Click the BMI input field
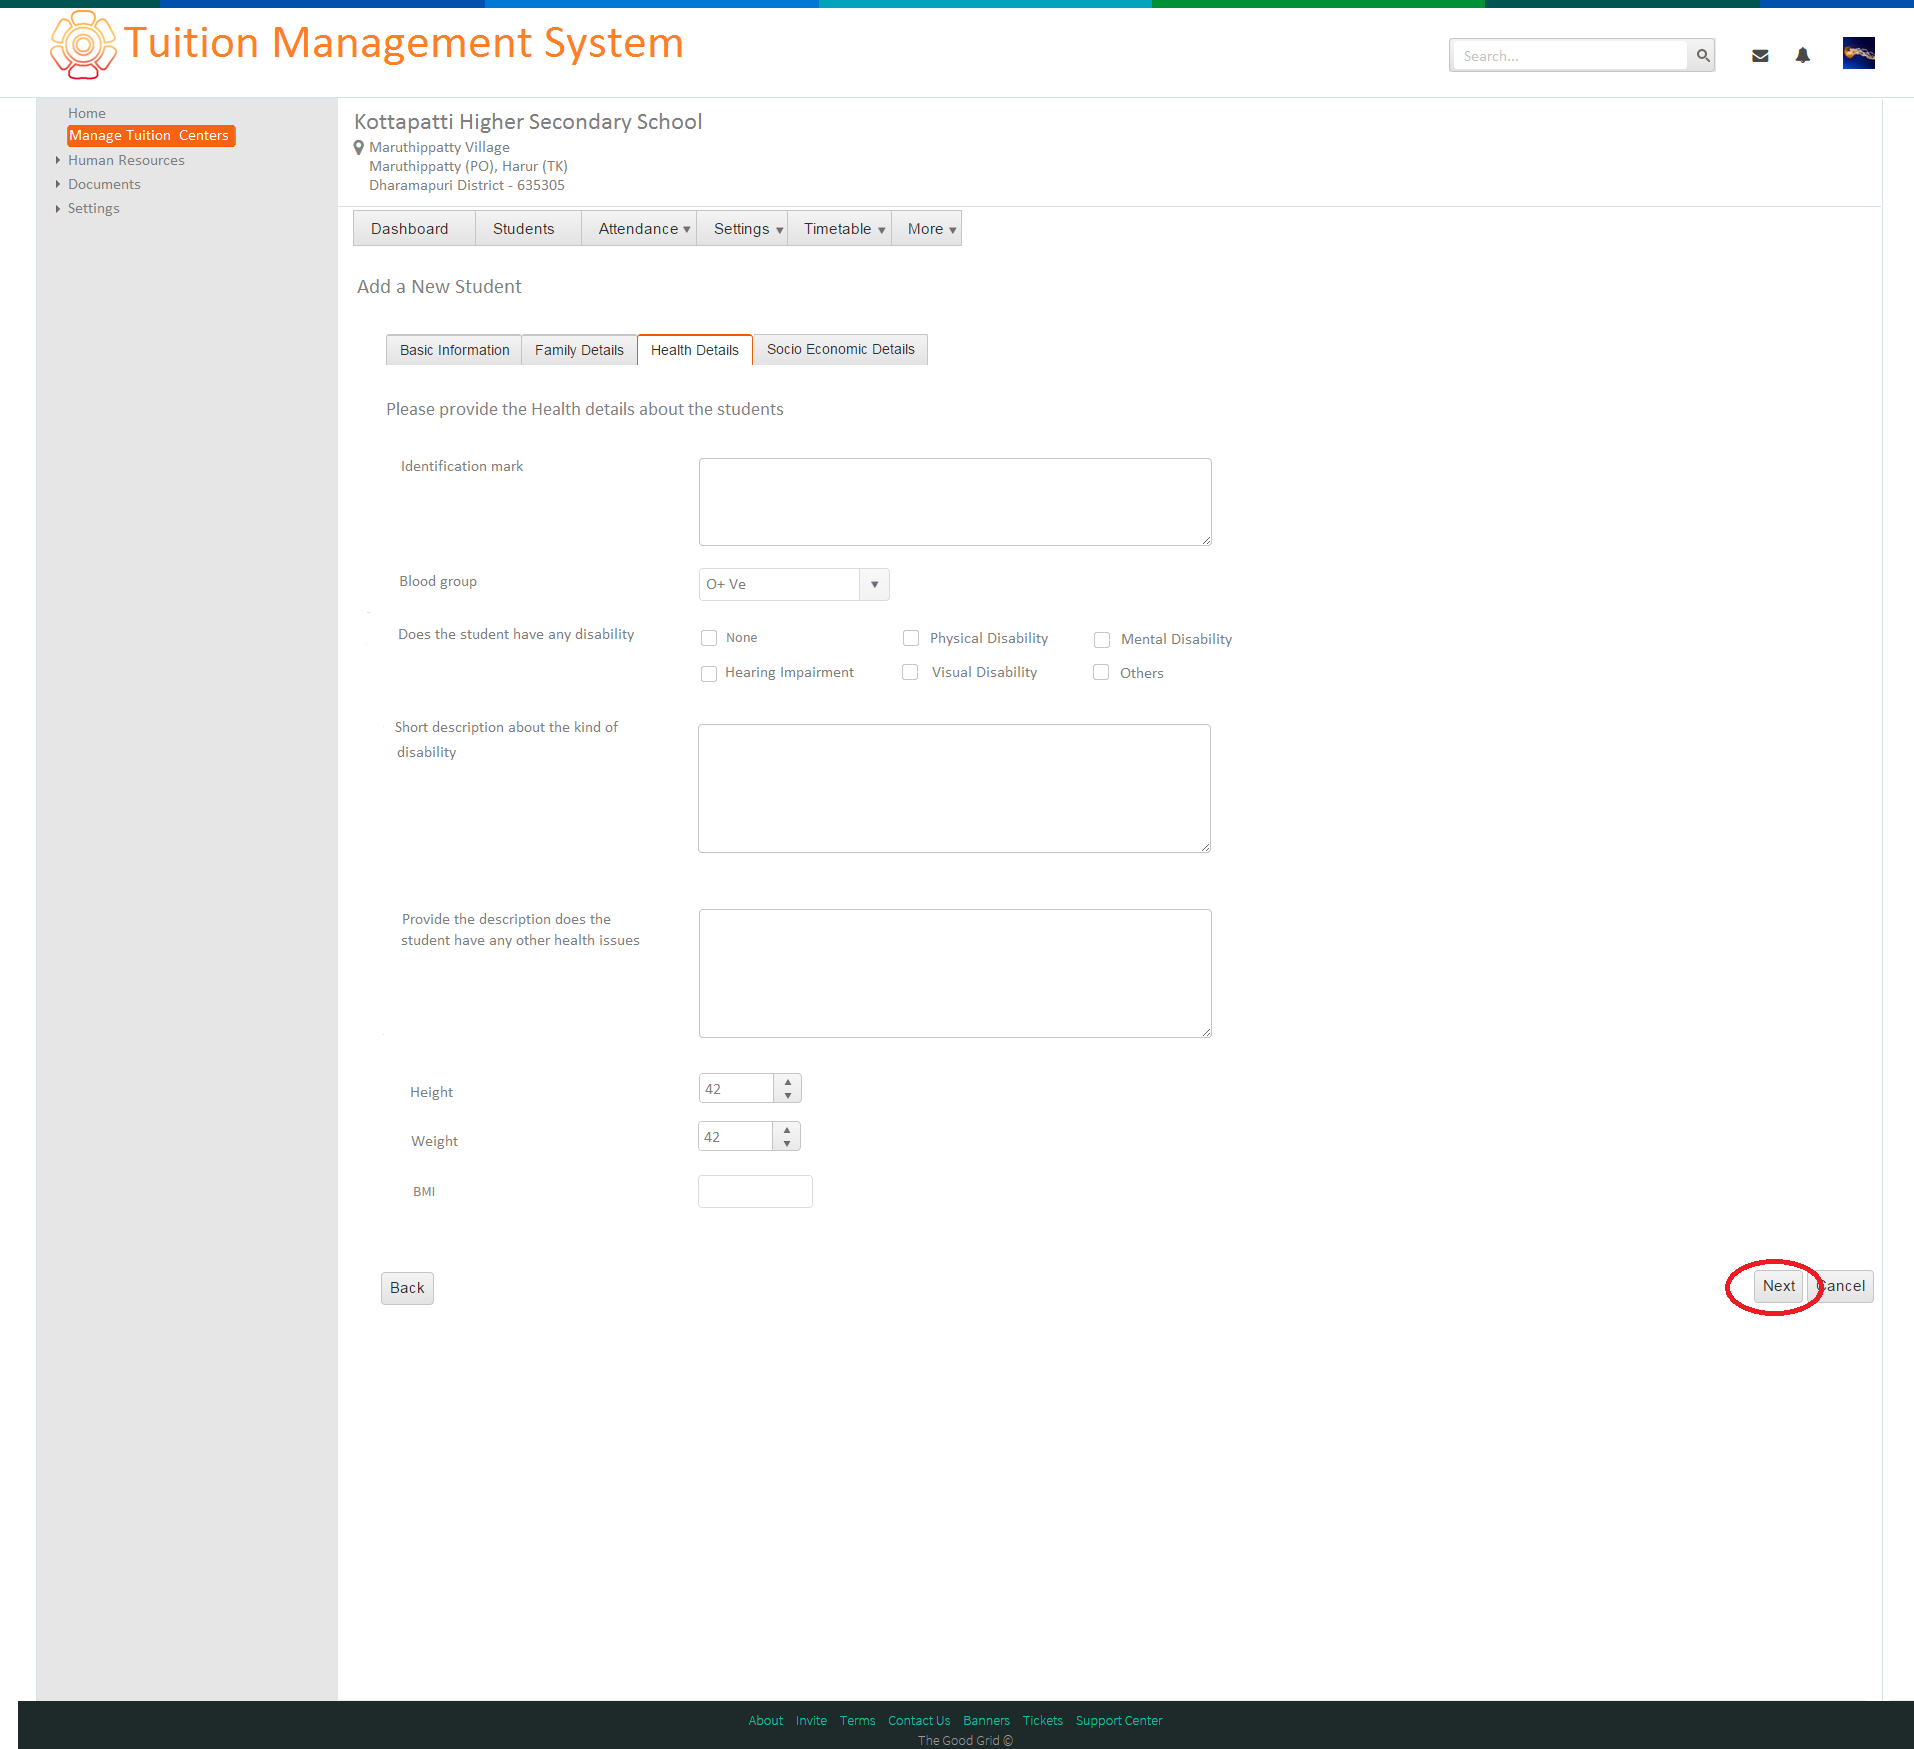Screen dimensions: 1914x1749 755,1191
